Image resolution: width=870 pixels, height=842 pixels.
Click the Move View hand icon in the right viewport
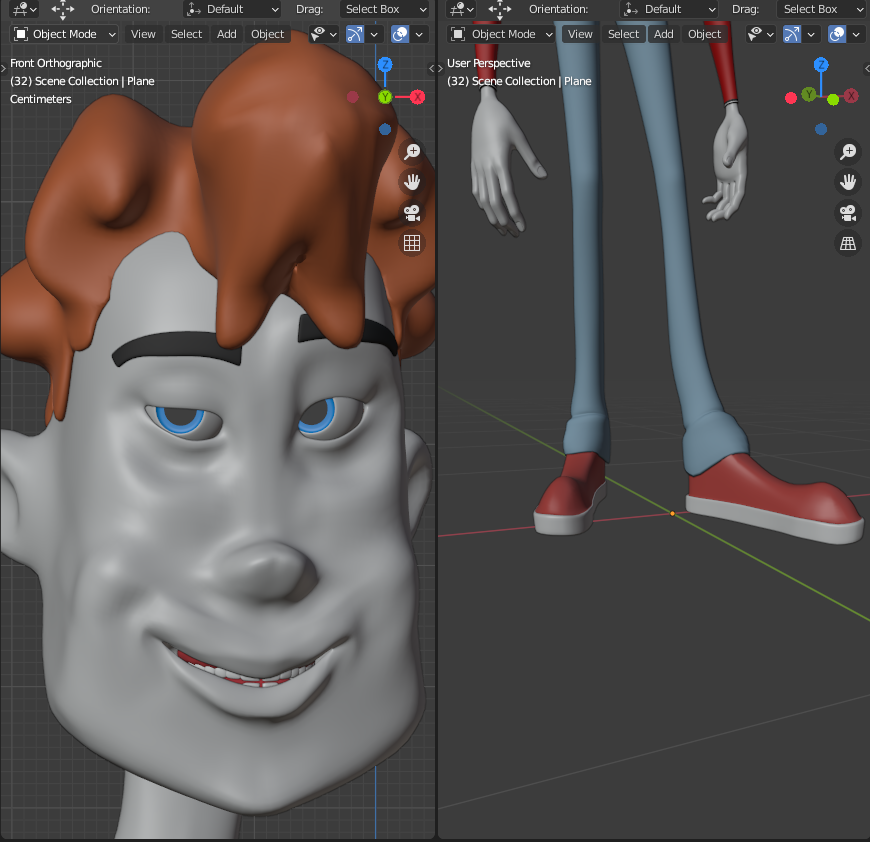coord(848,181)
